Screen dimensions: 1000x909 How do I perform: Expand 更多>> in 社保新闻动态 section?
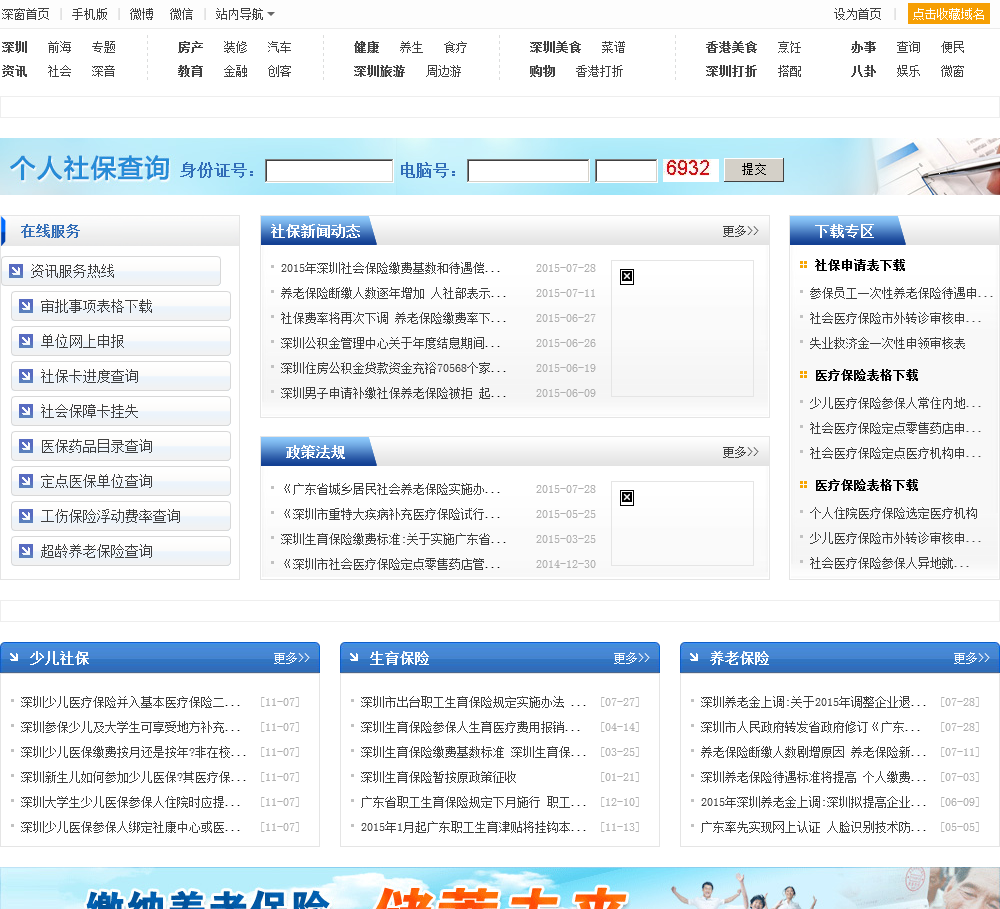(740, 231)
